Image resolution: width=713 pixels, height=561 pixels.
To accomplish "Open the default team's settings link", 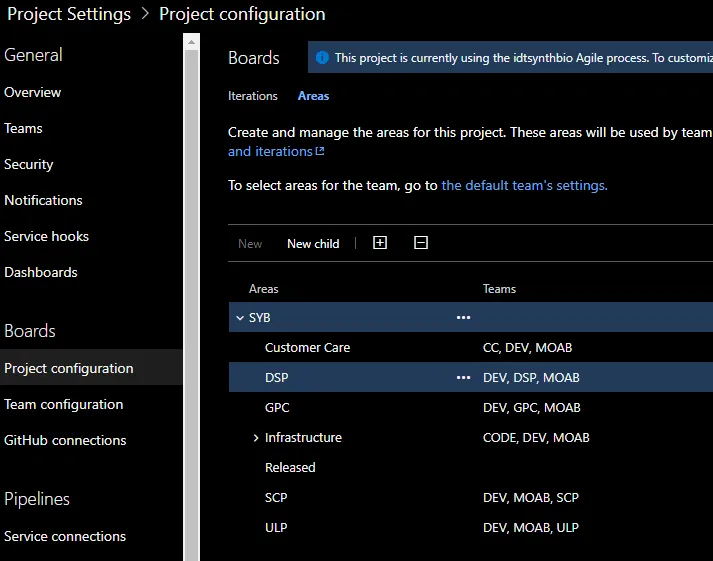I will coord(524,185).
